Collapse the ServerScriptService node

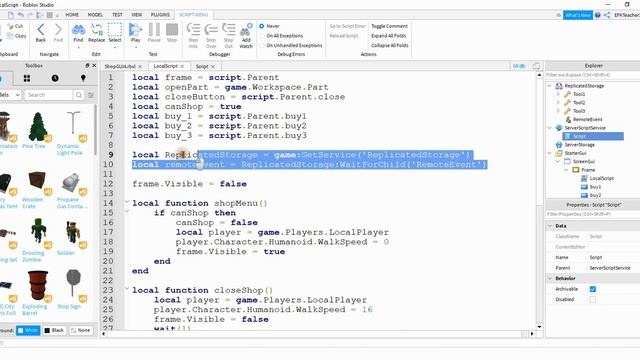tap(550, 128)
